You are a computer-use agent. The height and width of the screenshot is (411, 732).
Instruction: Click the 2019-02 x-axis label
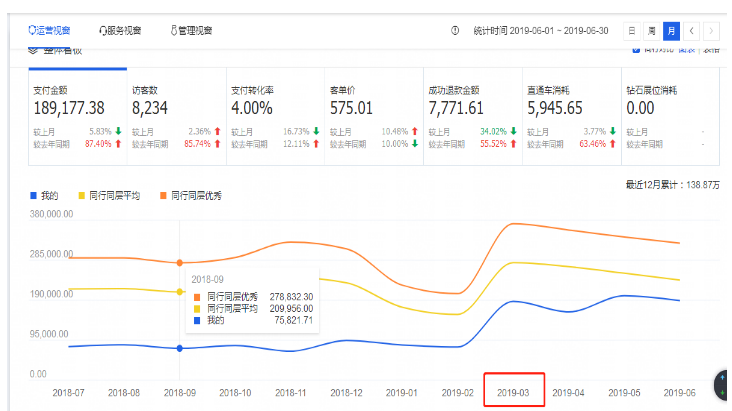(x=458, y=393)
